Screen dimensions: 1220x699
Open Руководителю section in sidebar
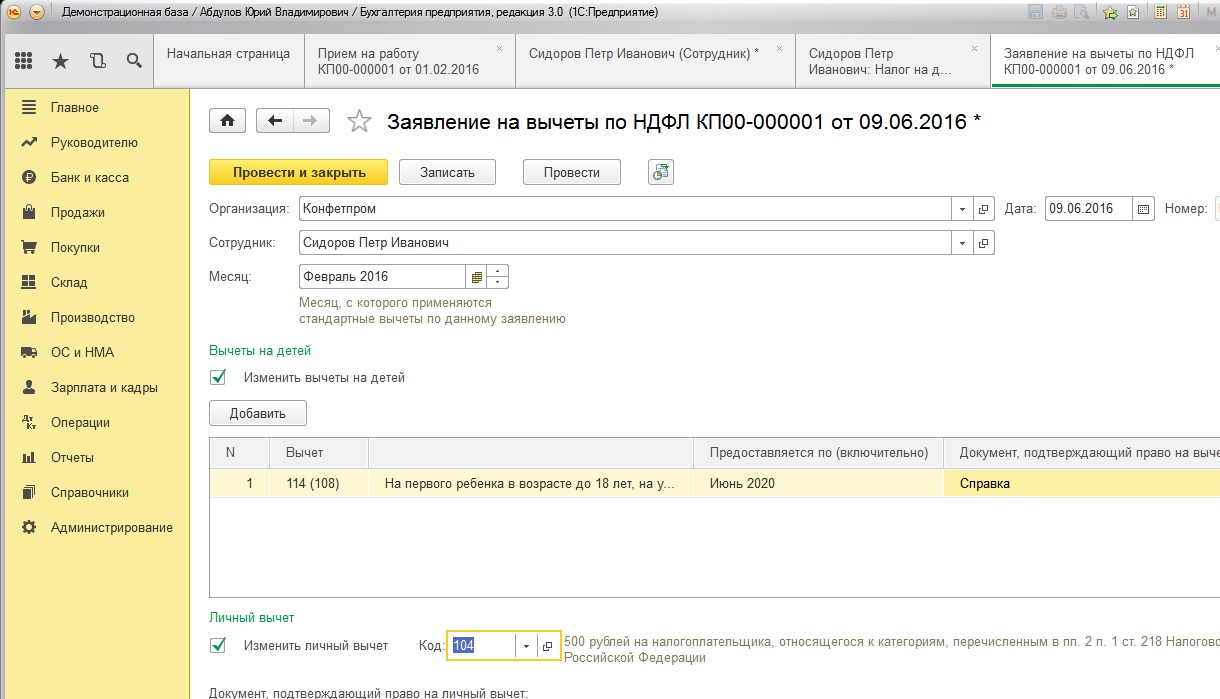tap(94, 142)
